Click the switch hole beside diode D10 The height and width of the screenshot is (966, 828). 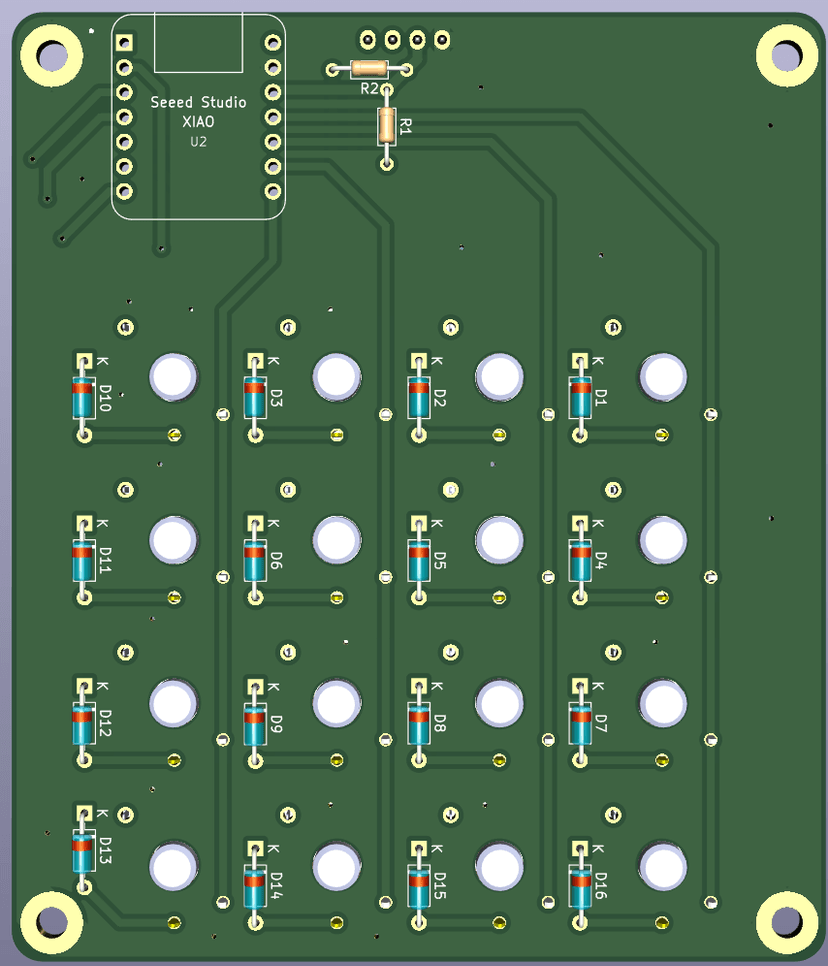(173, 376)
